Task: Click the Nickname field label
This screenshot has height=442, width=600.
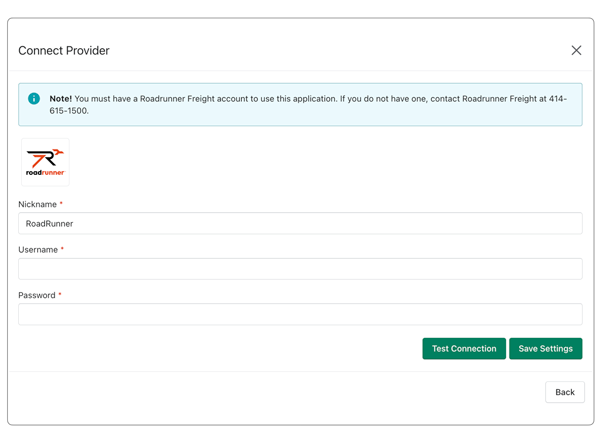Action: point(37,204)
